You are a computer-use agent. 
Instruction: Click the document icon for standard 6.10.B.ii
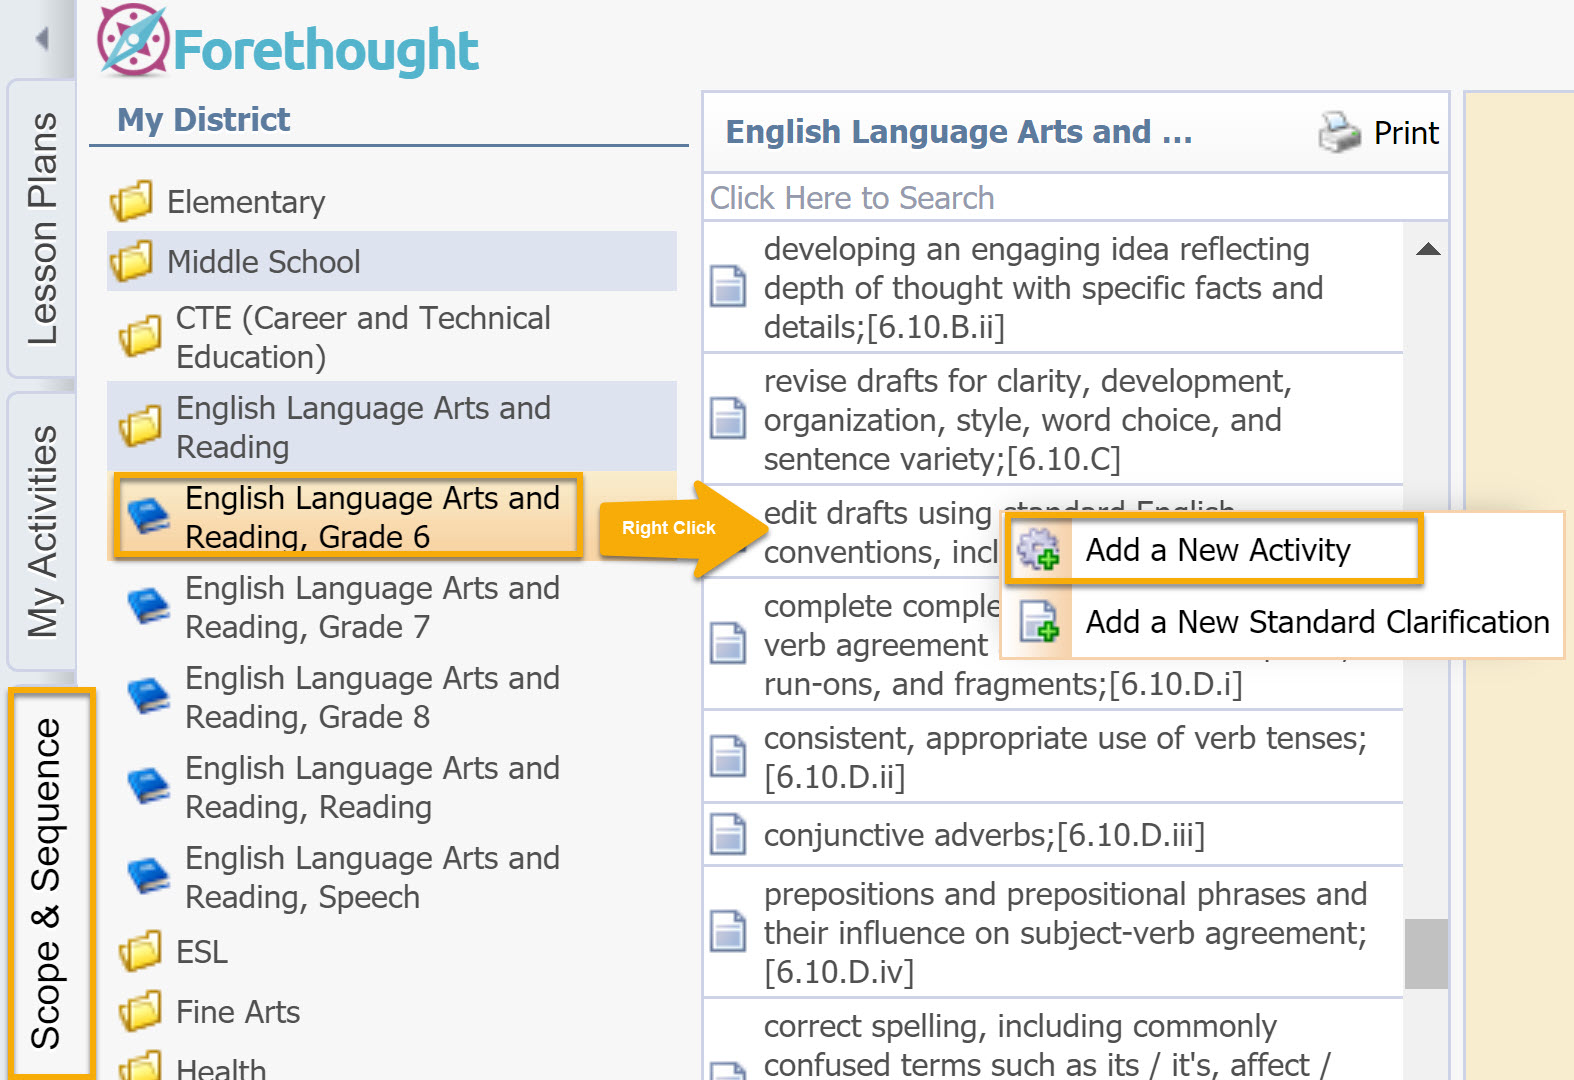[728, 286]
